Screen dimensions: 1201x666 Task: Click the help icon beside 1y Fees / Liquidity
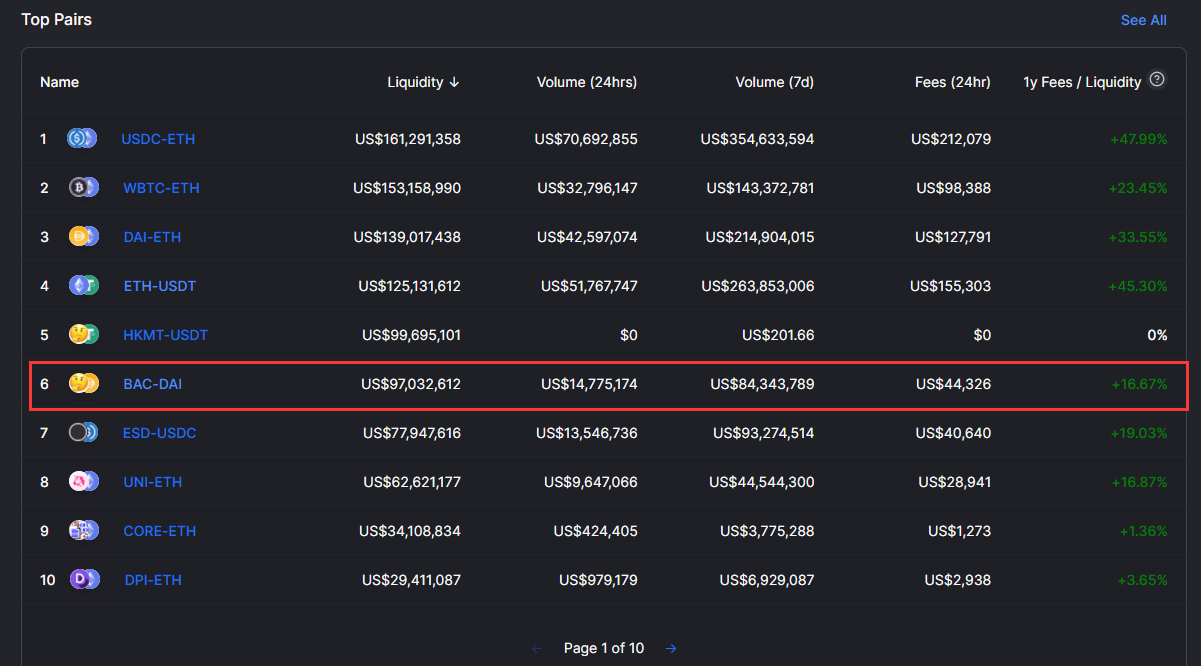[1157, 80]
